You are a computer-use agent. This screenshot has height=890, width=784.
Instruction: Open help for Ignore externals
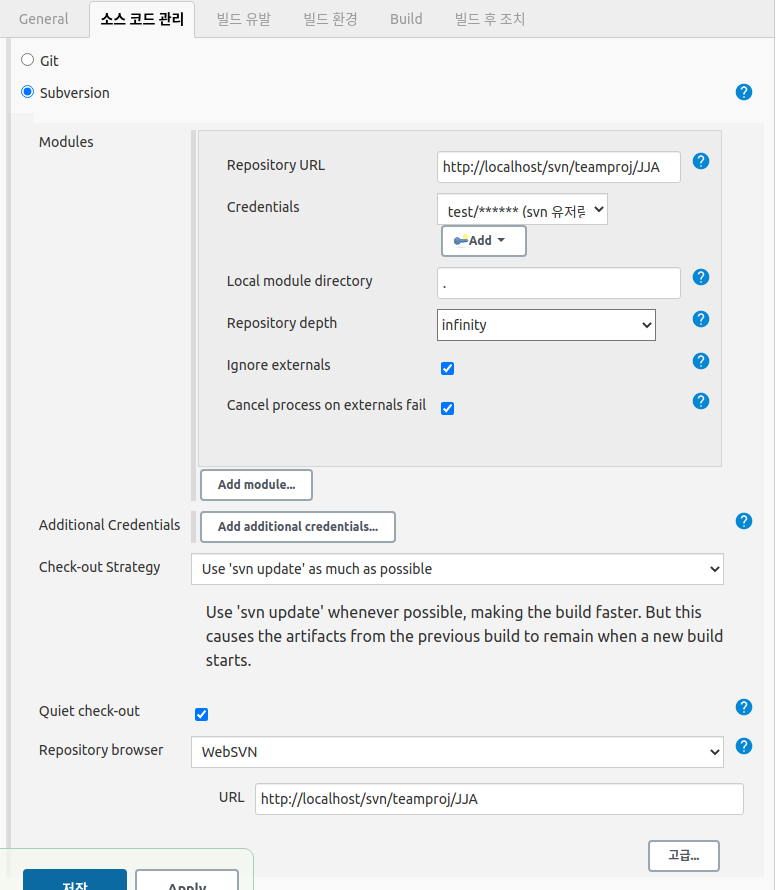point(701,361)
